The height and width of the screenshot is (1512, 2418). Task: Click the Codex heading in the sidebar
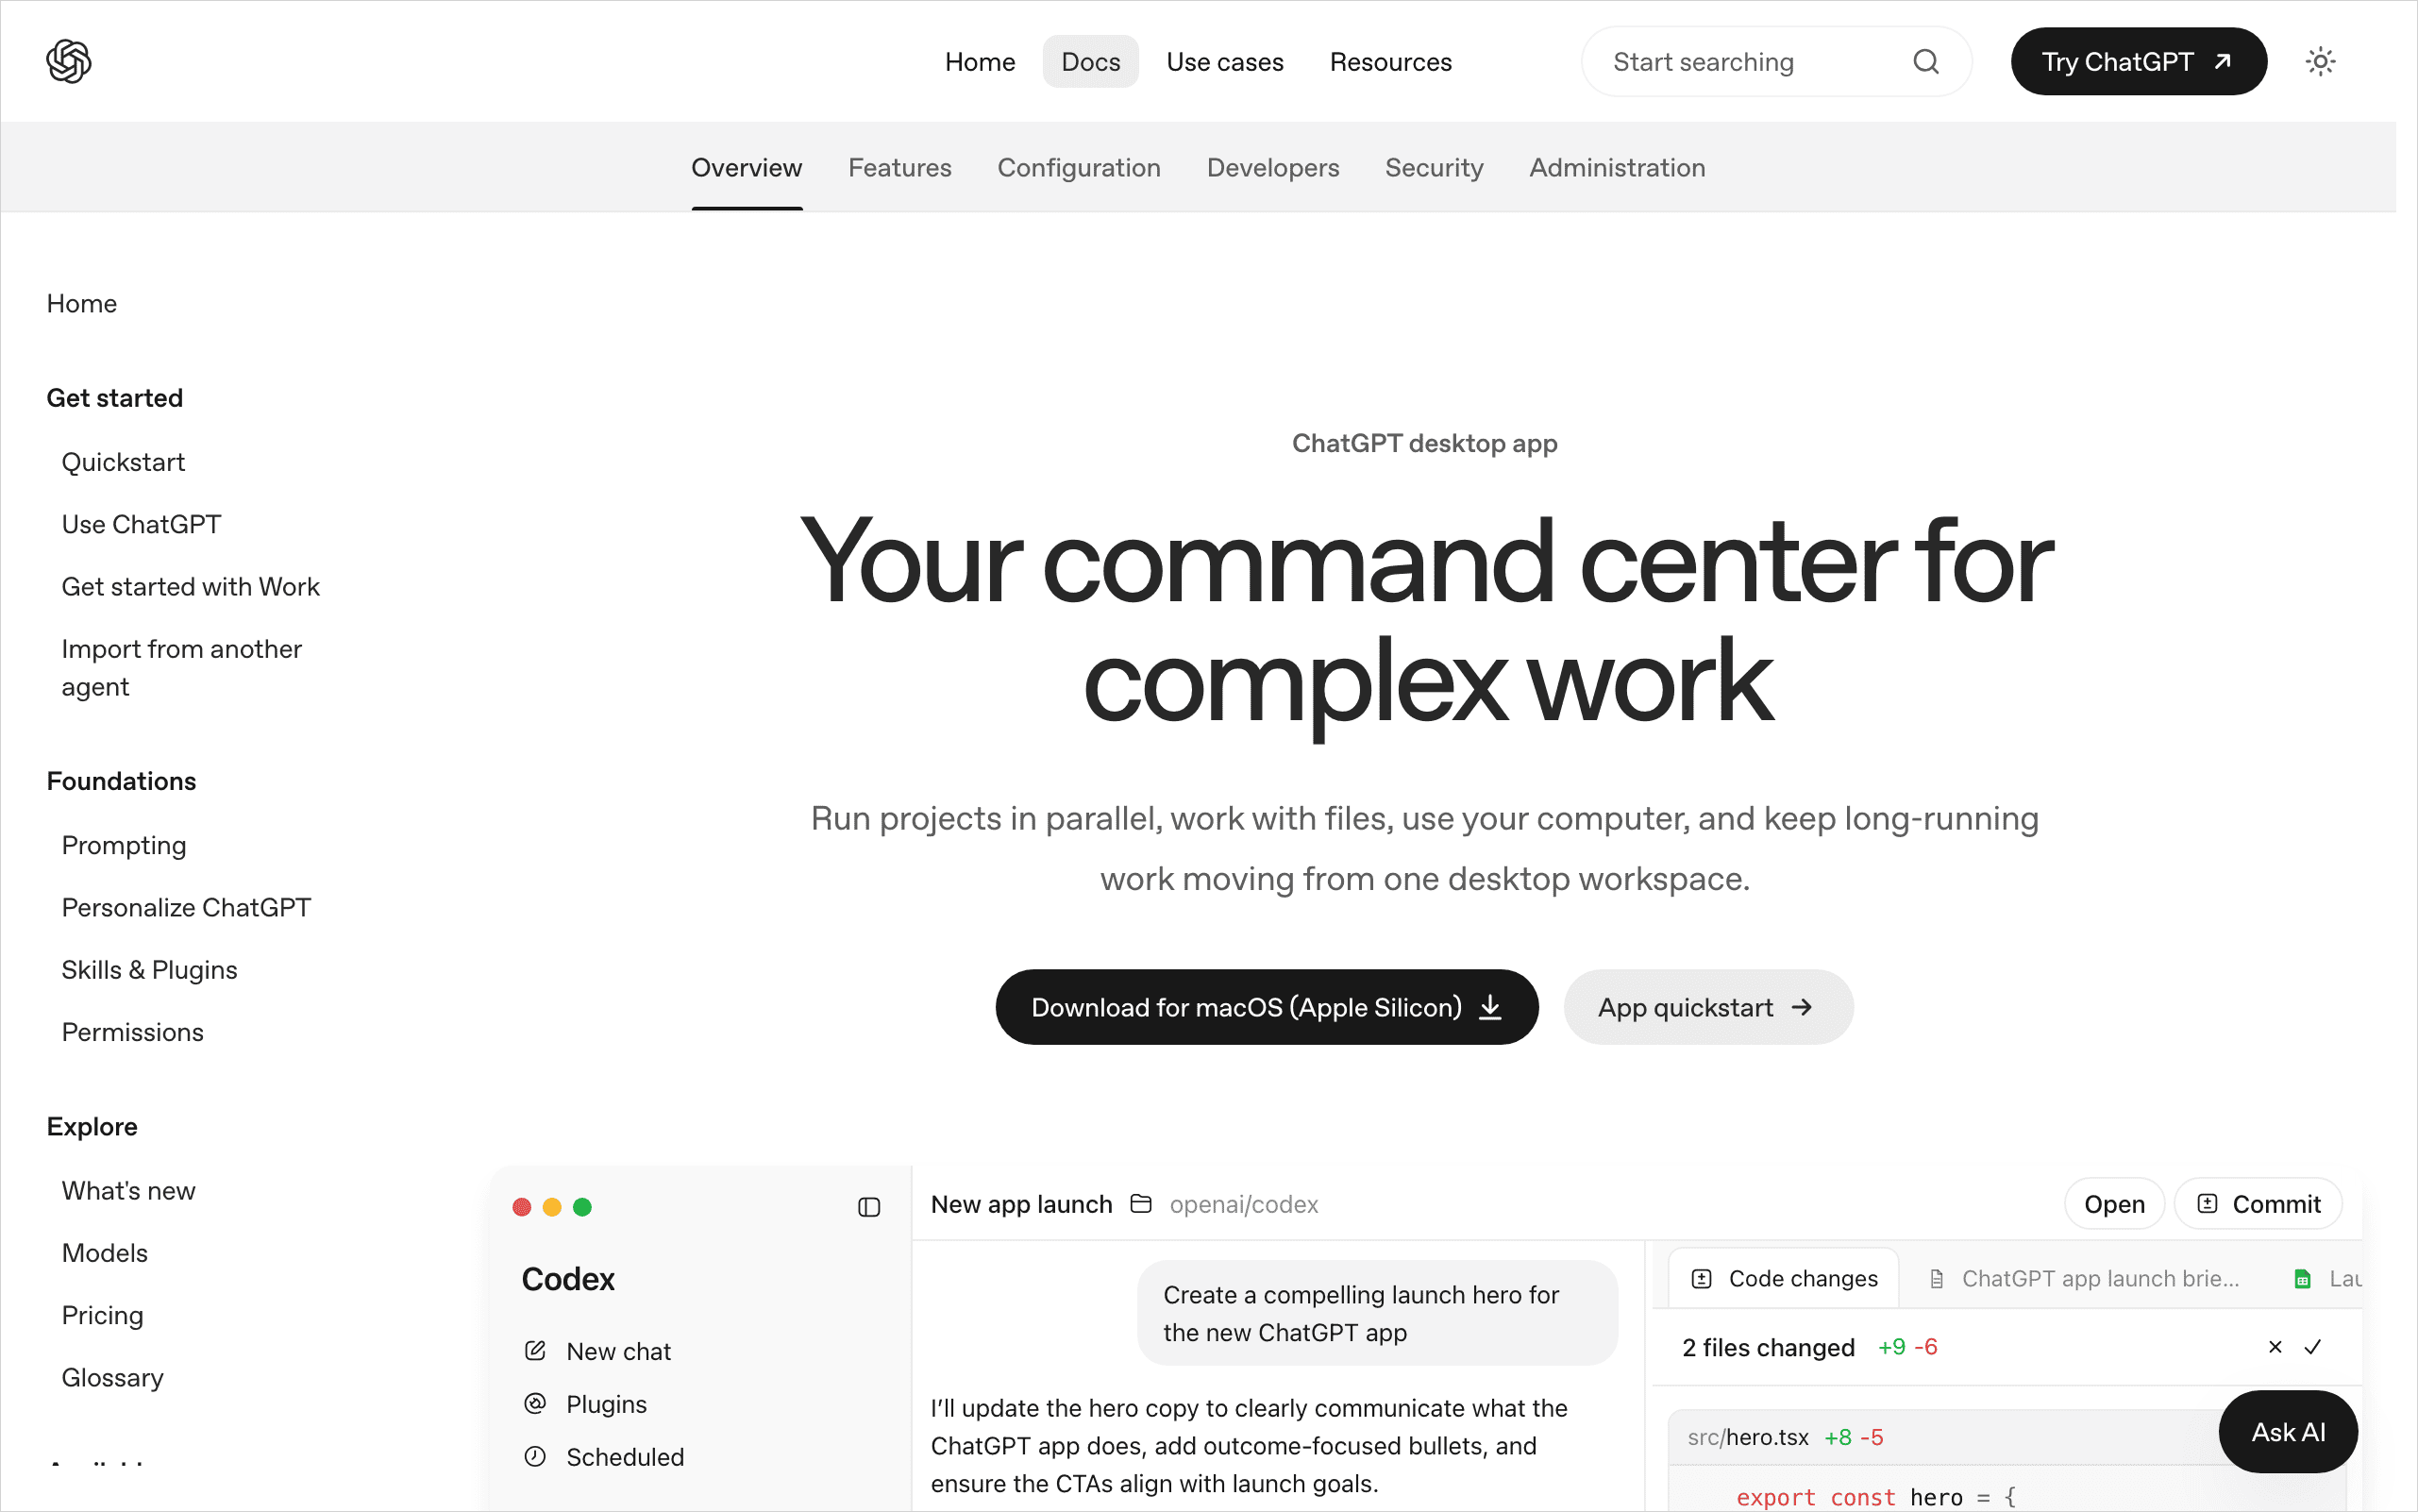(x=568, y=1279)
